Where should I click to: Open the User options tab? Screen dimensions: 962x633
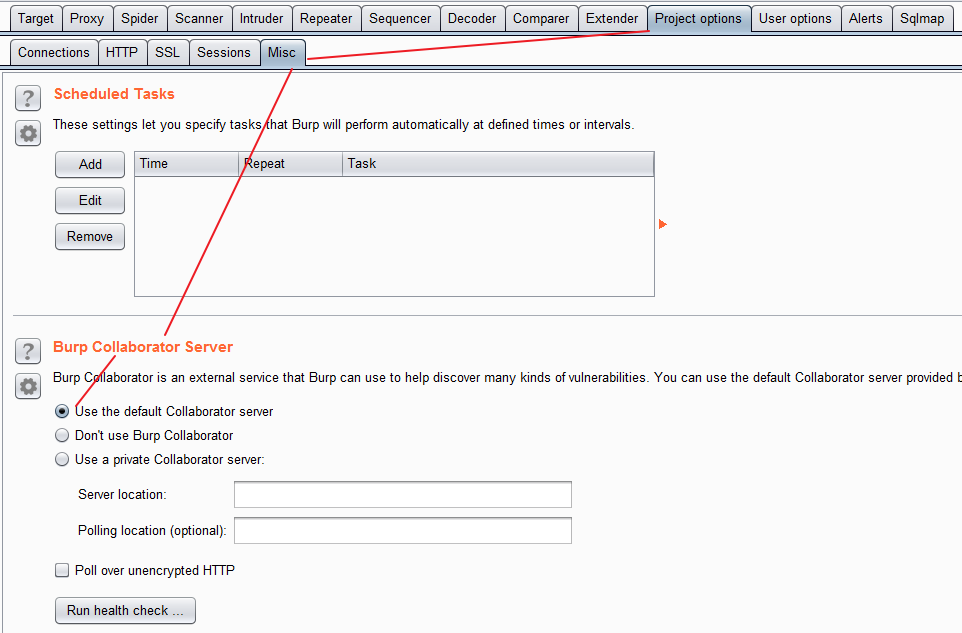coord(796,18)
